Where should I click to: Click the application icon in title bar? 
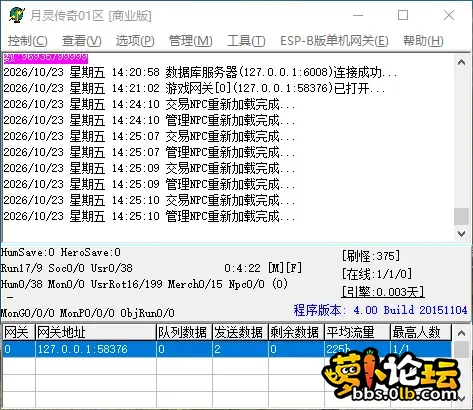point(17,15)
